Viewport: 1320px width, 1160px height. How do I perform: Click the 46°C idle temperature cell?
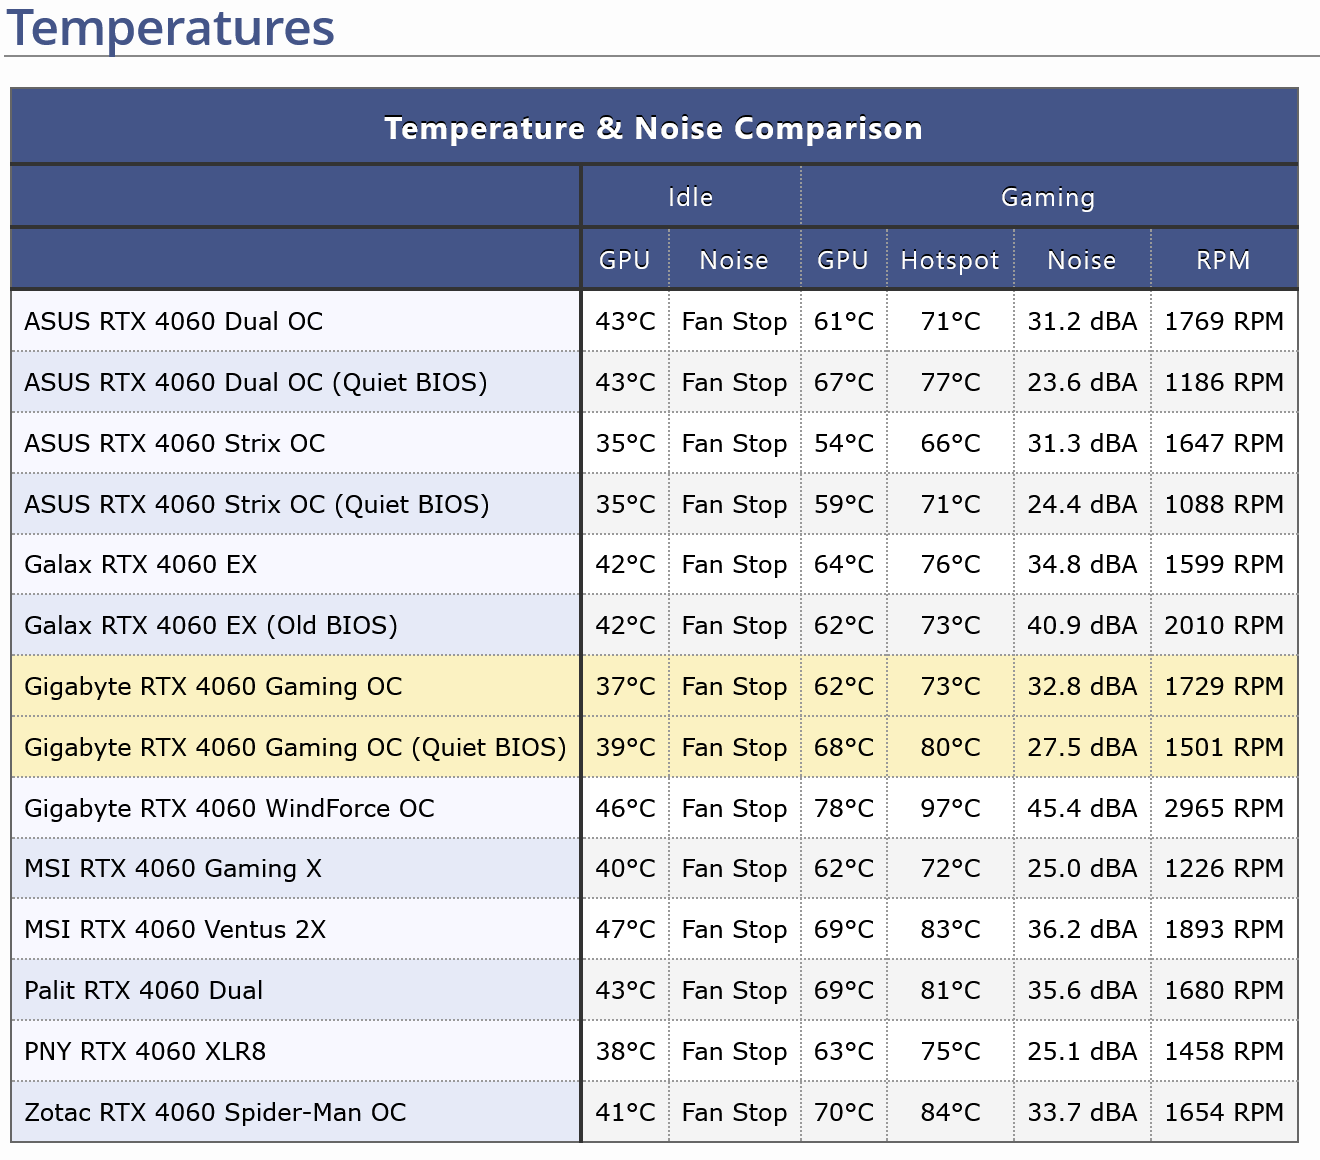click(625, 808)
